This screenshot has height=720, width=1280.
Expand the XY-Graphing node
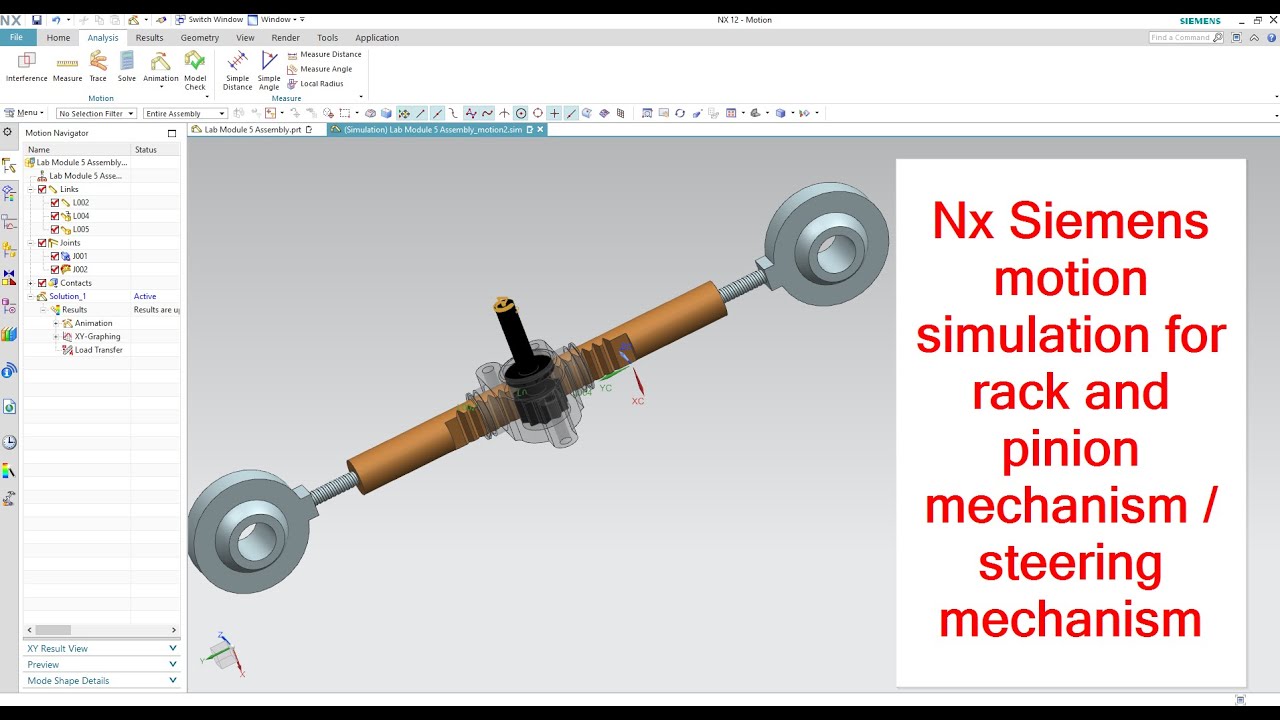point(56,337)
